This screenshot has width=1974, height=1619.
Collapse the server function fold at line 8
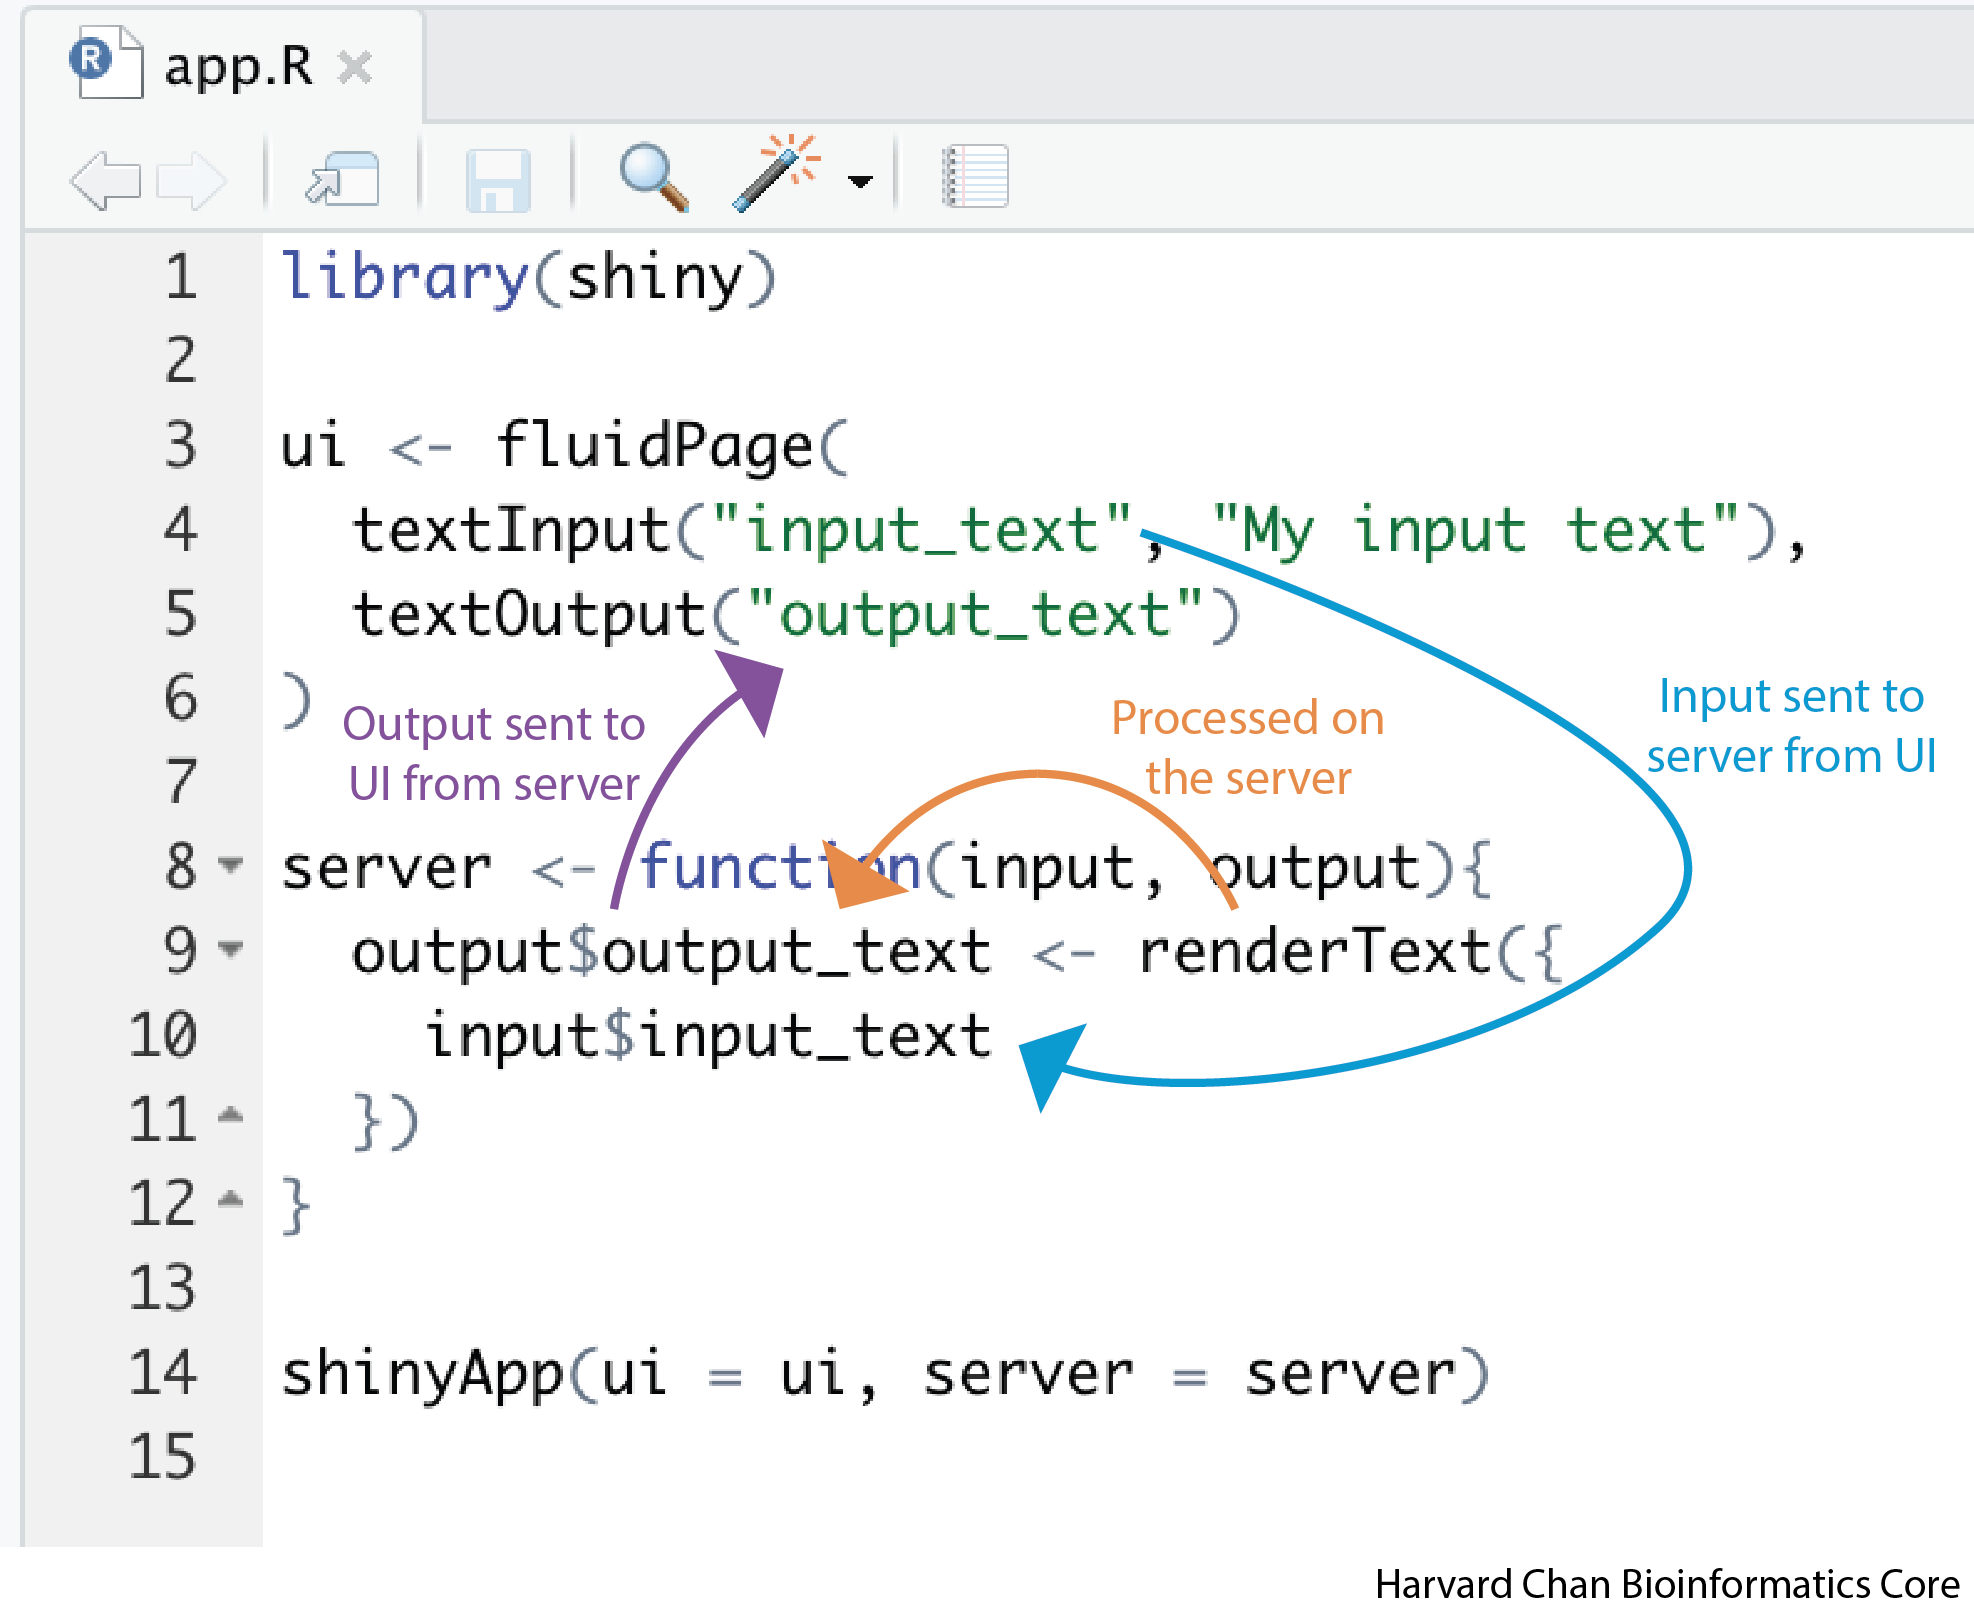pyautogui.click(x=231, y=863)
